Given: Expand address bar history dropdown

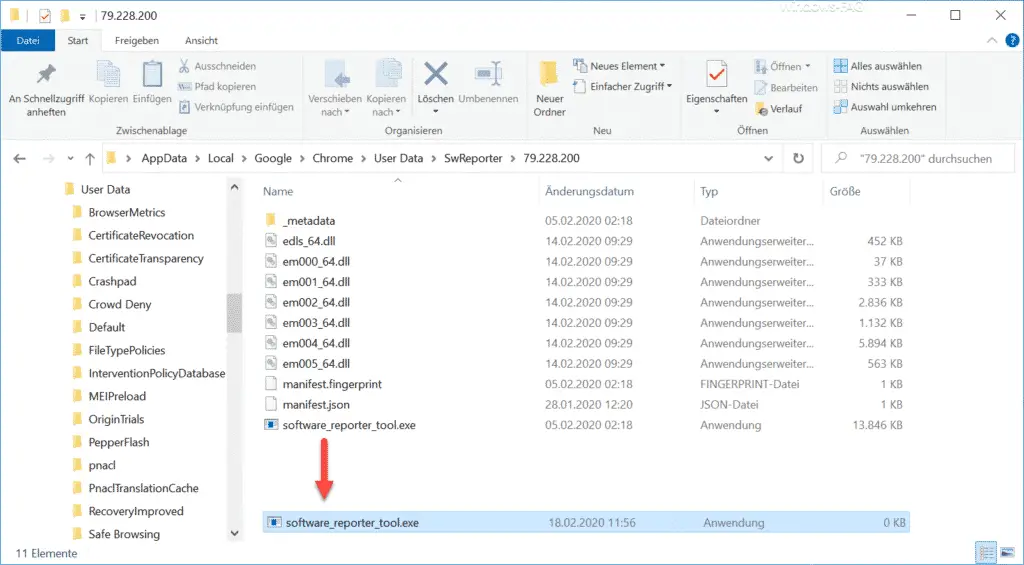Looking at the screenshot, I should click(x=769, y=158).
